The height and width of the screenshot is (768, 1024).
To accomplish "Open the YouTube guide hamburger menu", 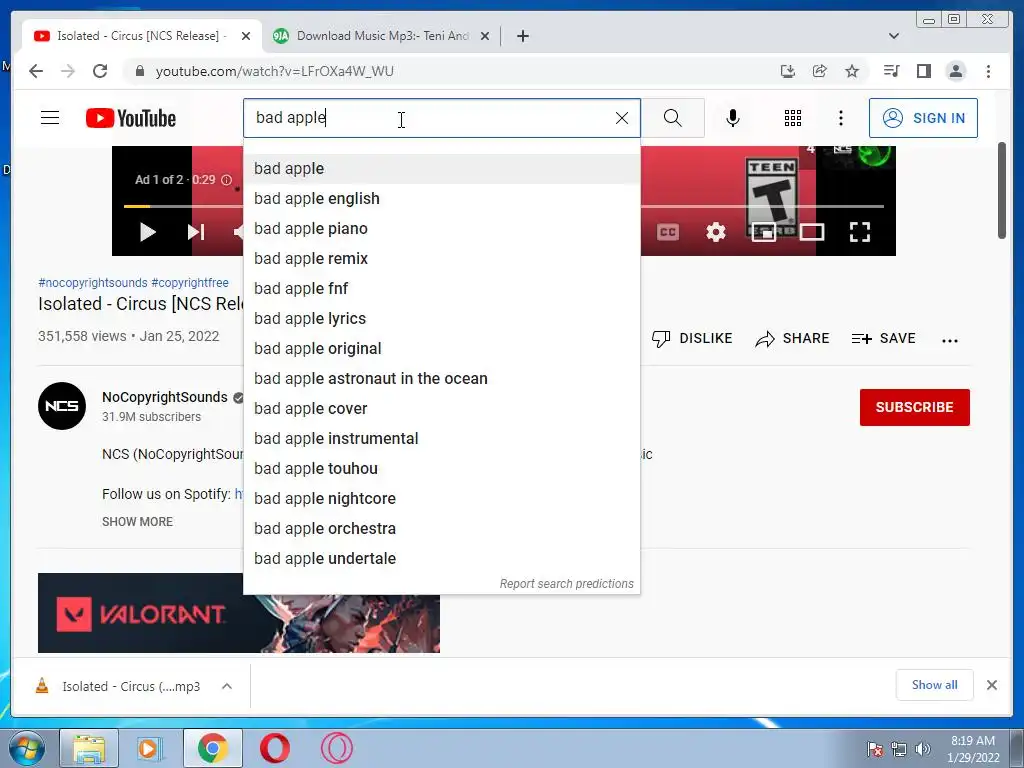I will [50, 118].
